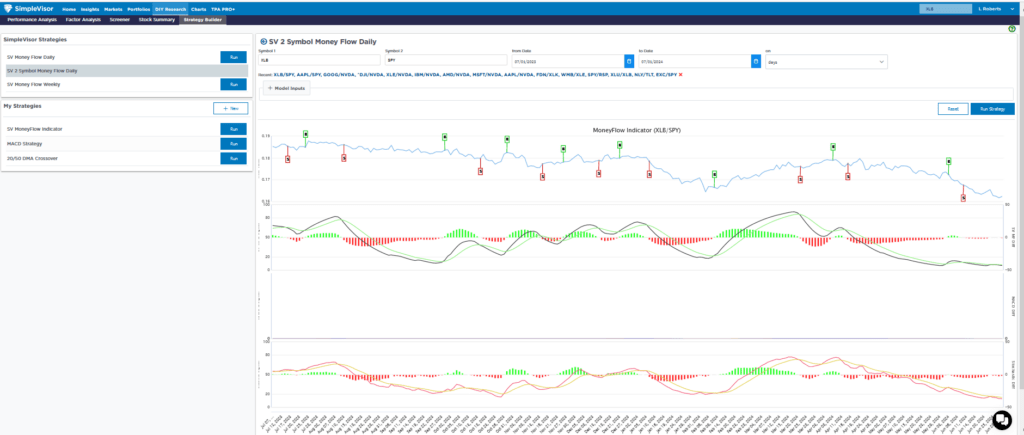Select SV Money Flow Weekly strategy
1024x435 pixels.
(x=34, y=85)
